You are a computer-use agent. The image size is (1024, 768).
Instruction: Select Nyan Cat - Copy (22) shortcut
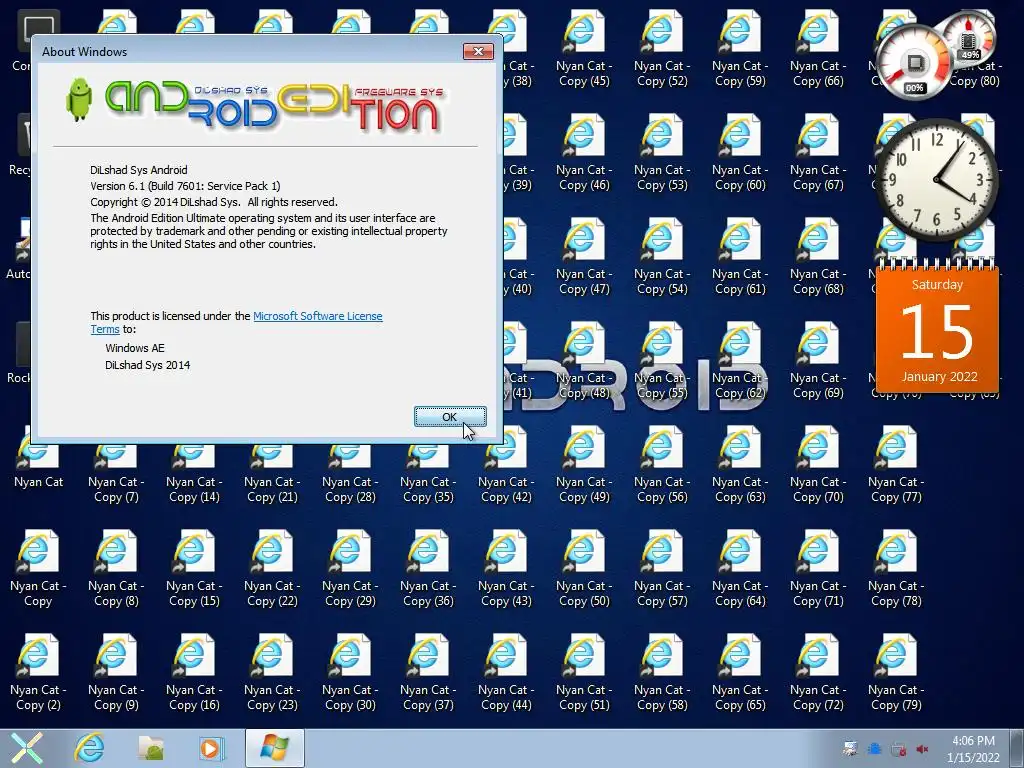click(x=272, y=569)
